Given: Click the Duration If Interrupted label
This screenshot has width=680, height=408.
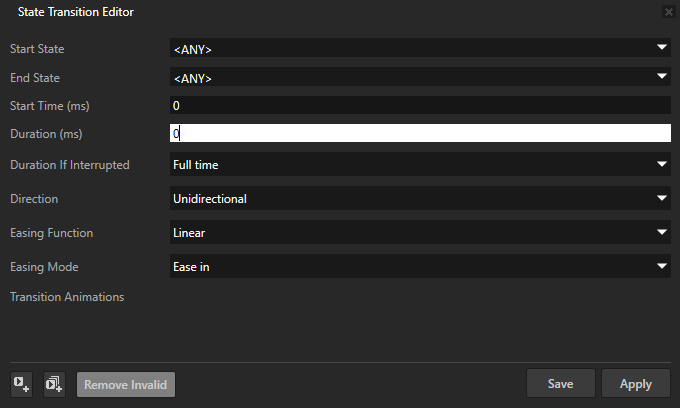Looking at the screenshot, I should point(69,165).
